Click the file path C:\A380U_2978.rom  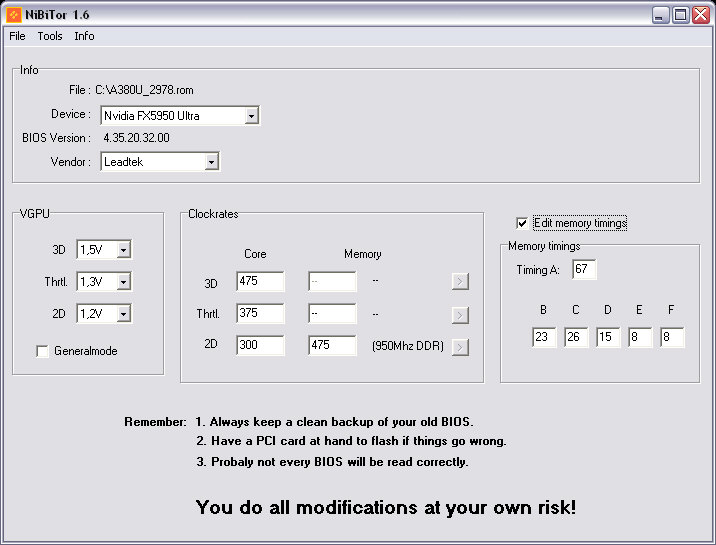click(x=144, y=90)
